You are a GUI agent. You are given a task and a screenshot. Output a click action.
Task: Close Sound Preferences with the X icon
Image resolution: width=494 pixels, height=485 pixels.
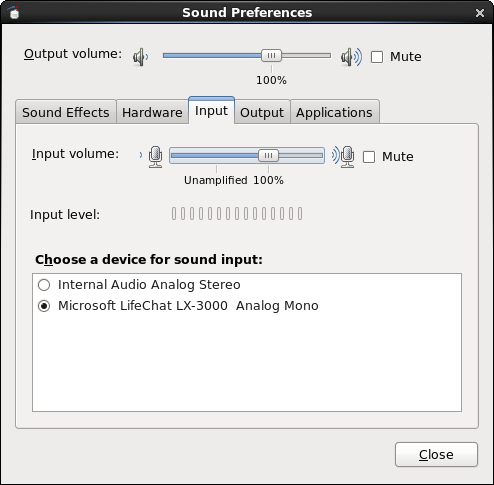480,13
